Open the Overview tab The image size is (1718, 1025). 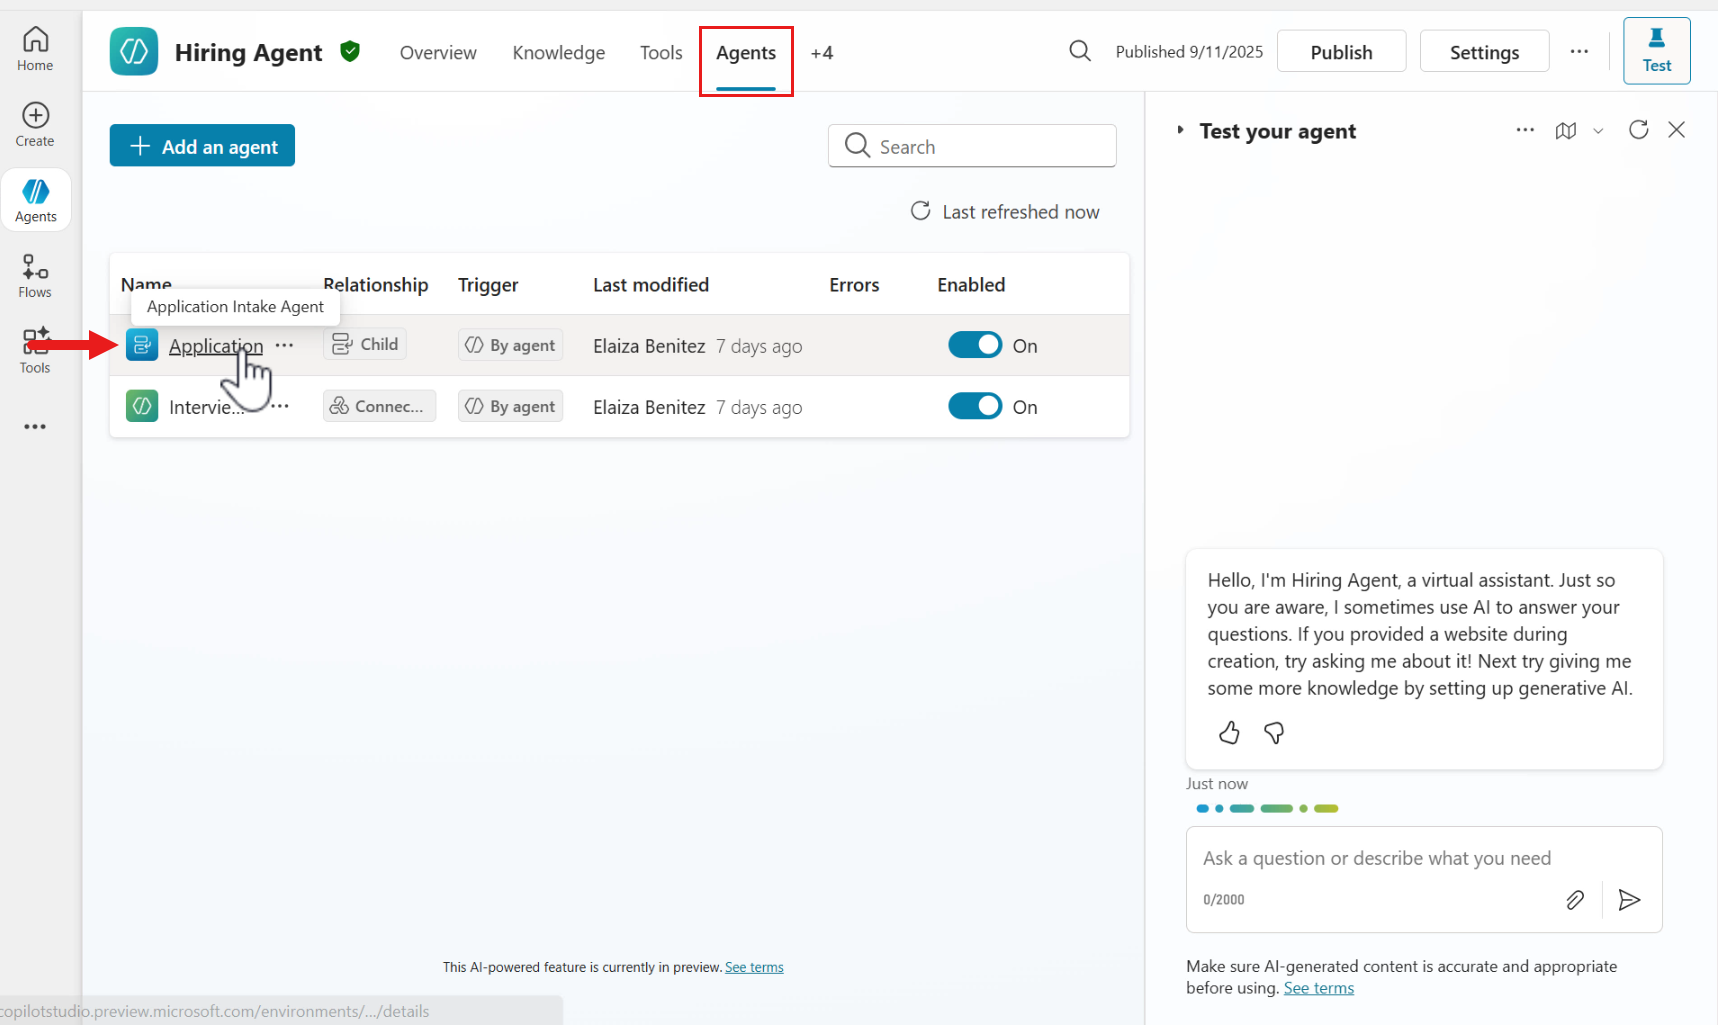(x=438, y=53)
